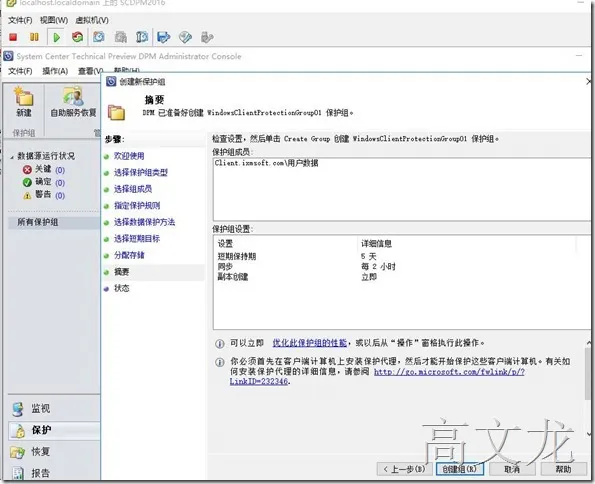This screenshot has height=484, width=595.
Task: Close the 创建新保护组 dialog
Action: click(x=589, y=81)
